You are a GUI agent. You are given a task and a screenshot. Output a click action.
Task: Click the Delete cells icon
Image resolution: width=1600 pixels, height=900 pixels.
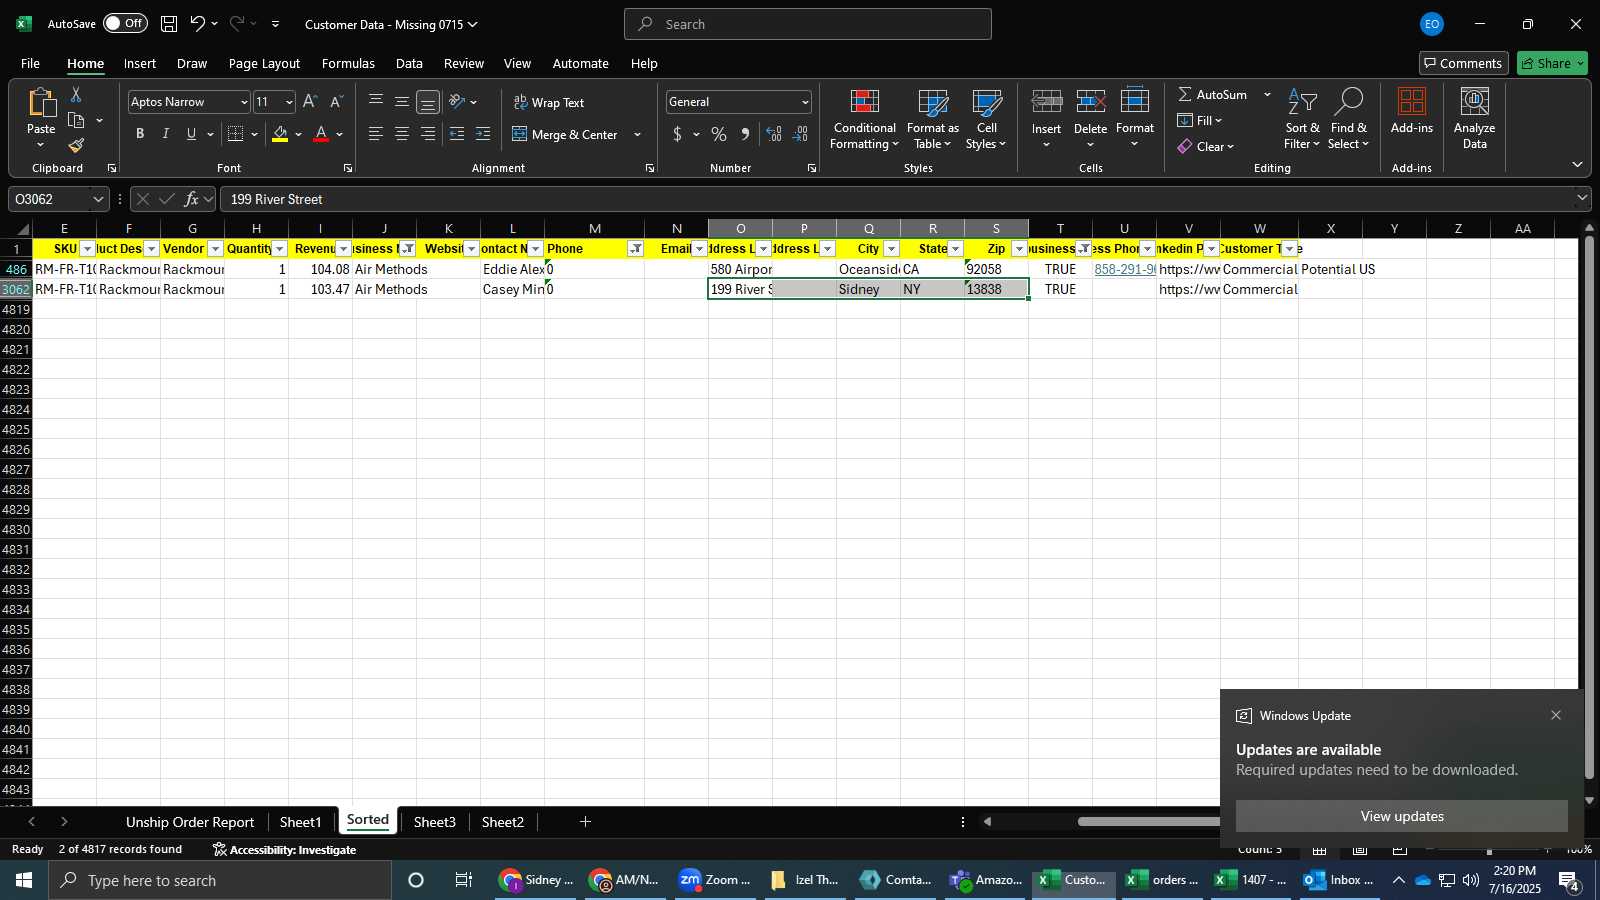point(1090,102)
